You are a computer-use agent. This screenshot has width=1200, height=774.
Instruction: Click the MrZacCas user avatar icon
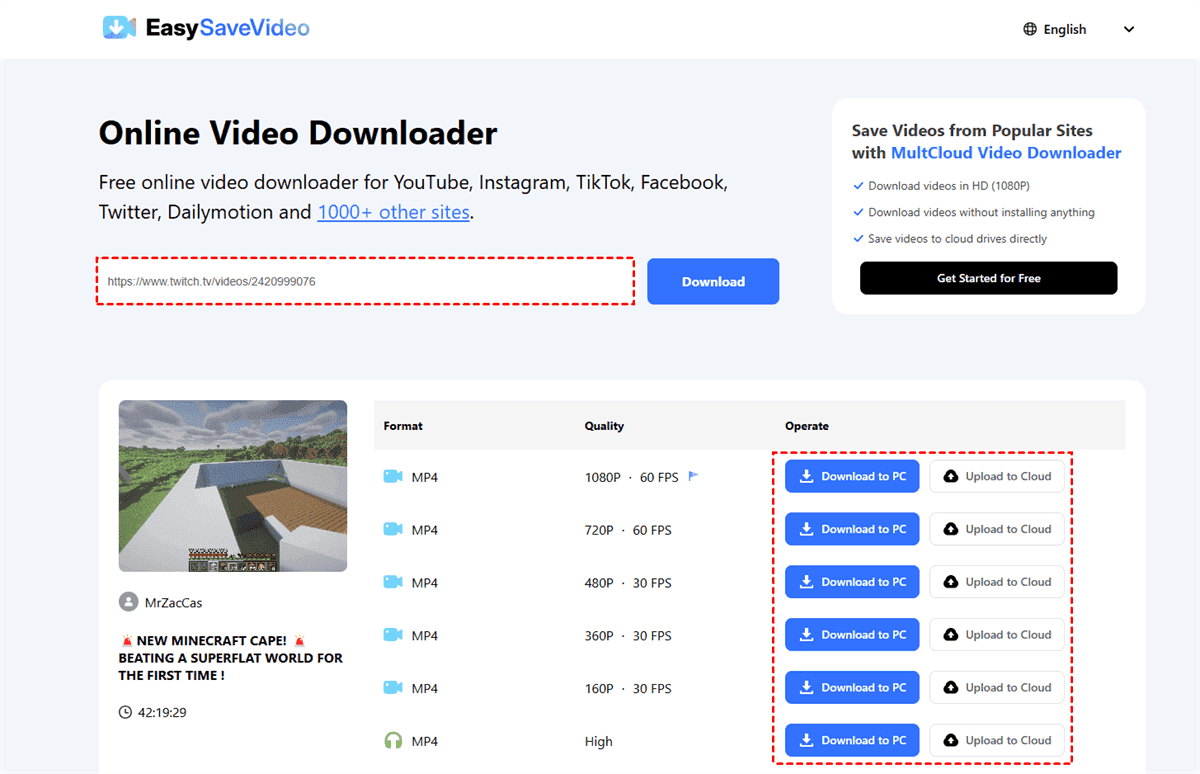(128, 602)
